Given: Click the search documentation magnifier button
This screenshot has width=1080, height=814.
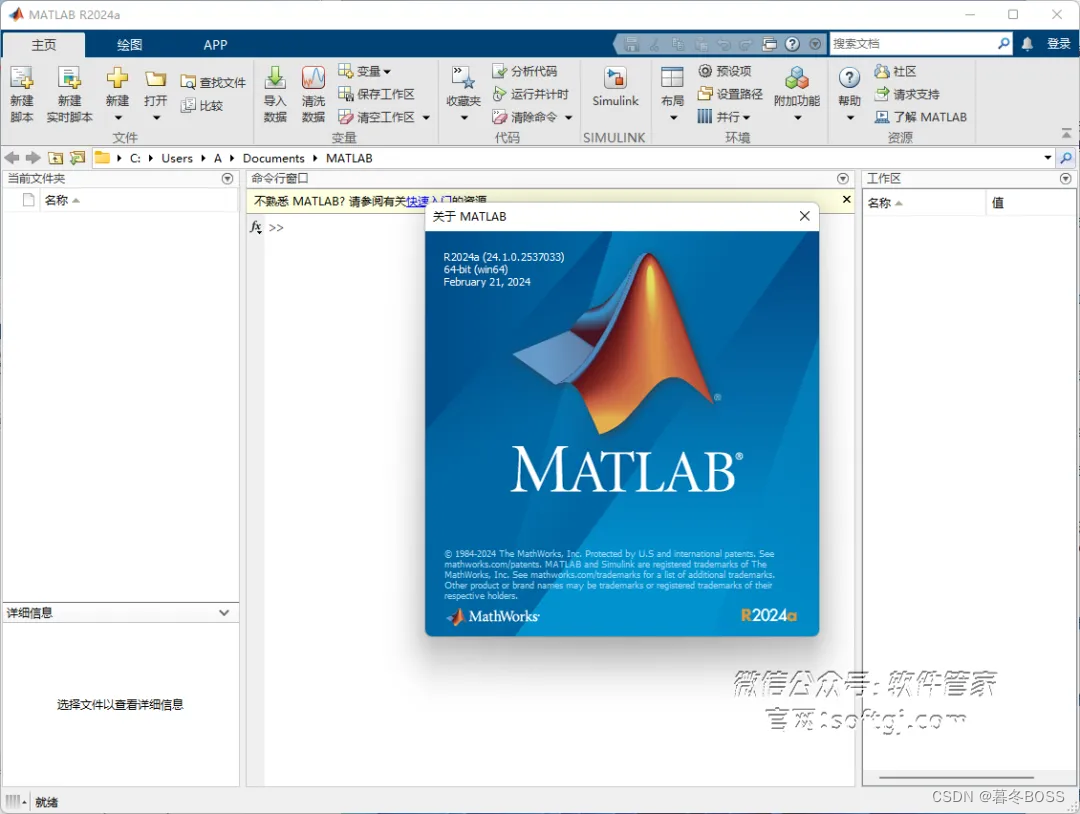Looking at the screenshot, I should (1004, 44).
